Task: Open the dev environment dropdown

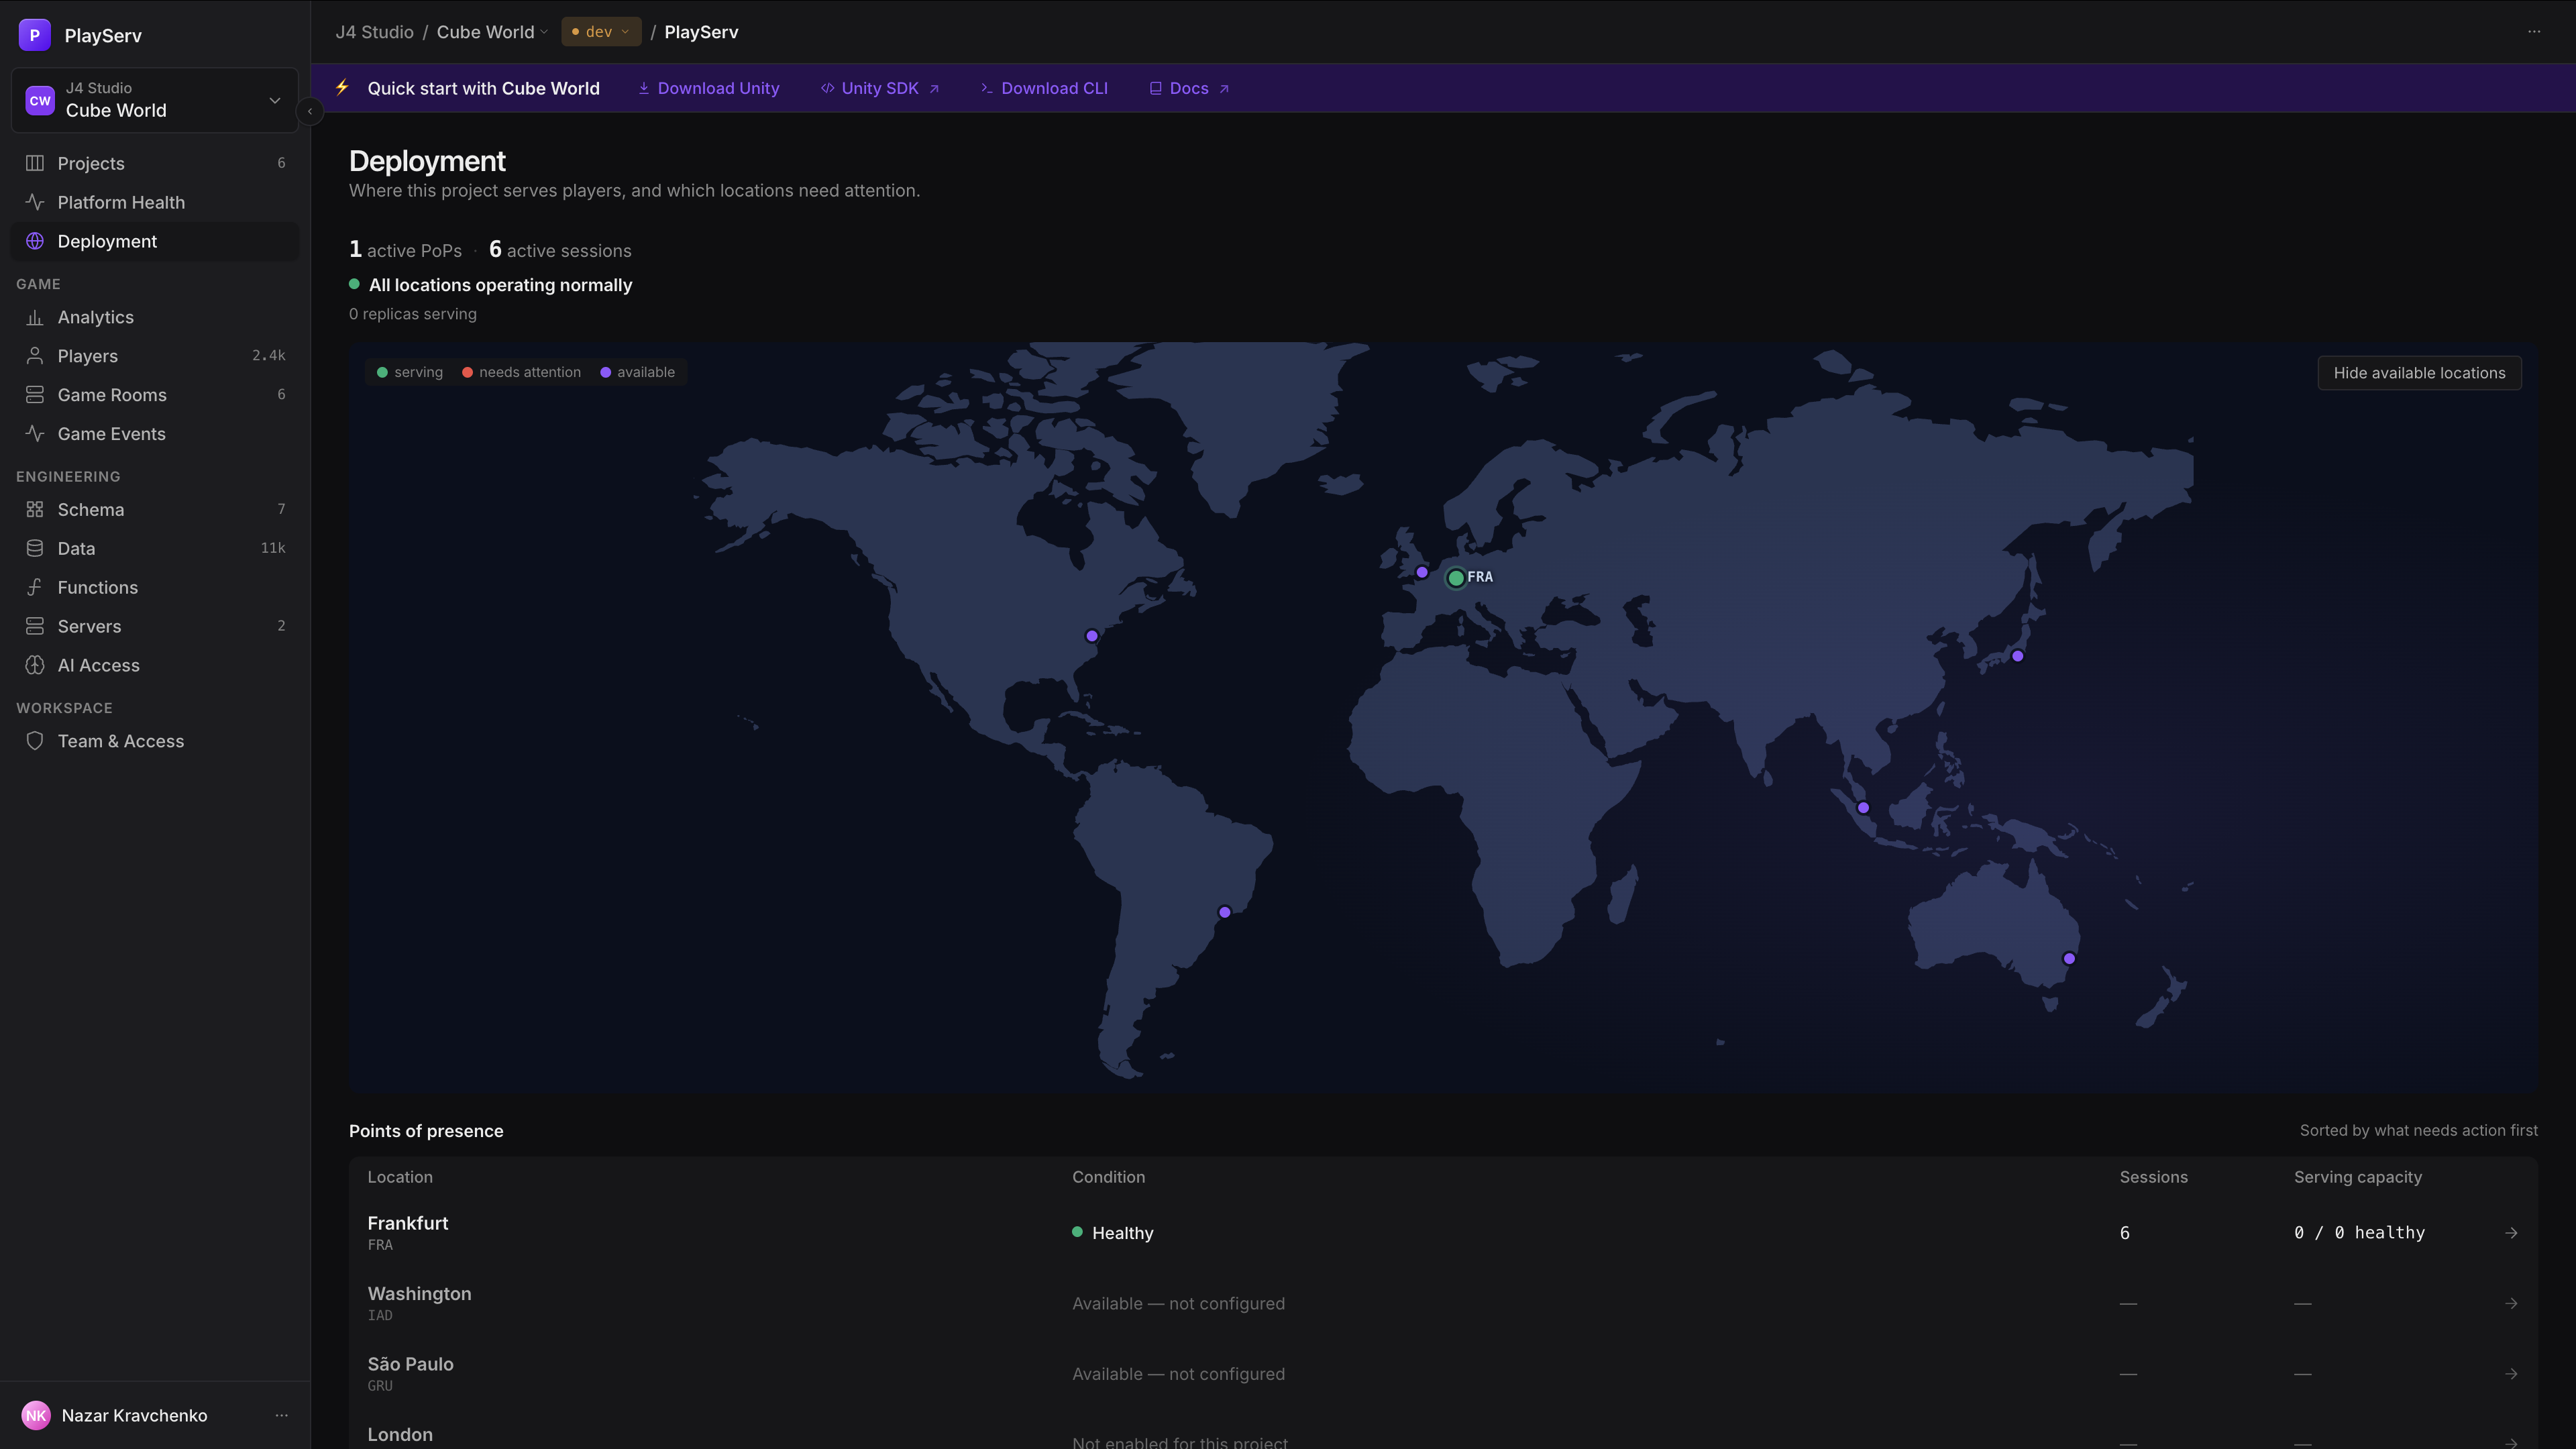Action: [601, 32]
